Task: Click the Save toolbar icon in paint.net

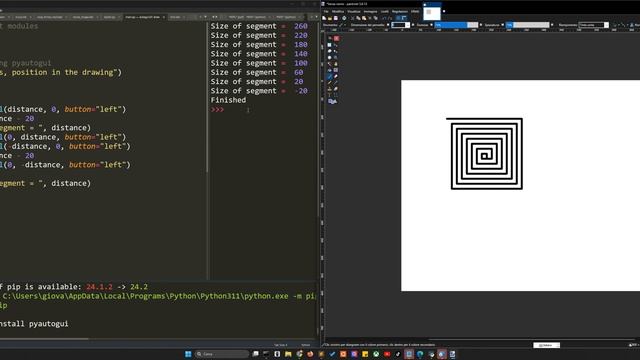Action: [x=336, y=18]
